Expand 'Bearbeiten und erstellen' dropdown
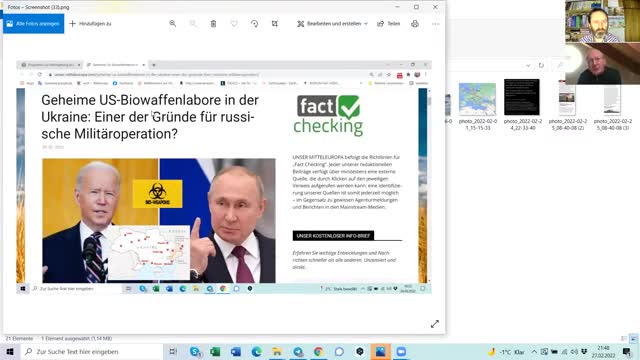This screenshot has width=640, height=360. click(x=332, y=24)
